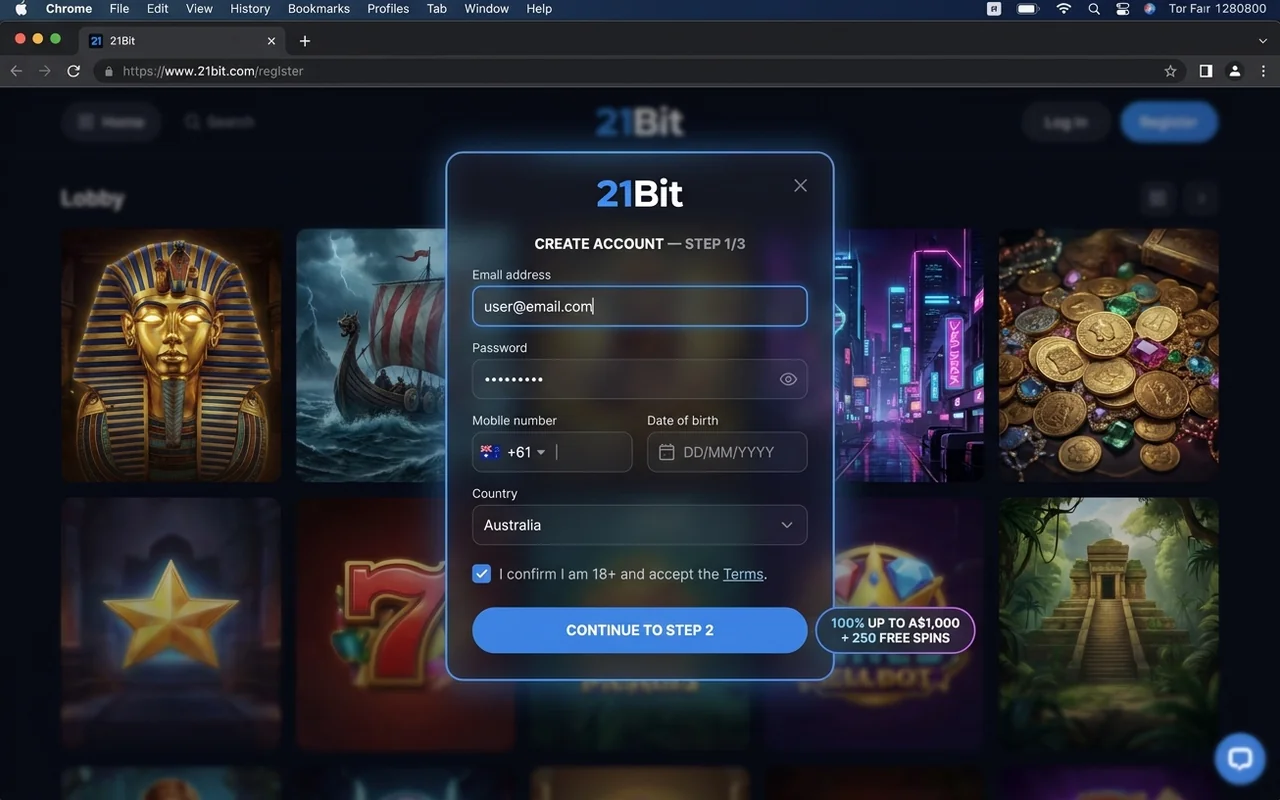This screenshot has height=800, width=1280.
Task: Open the History menu
Action: coord(250,9)
